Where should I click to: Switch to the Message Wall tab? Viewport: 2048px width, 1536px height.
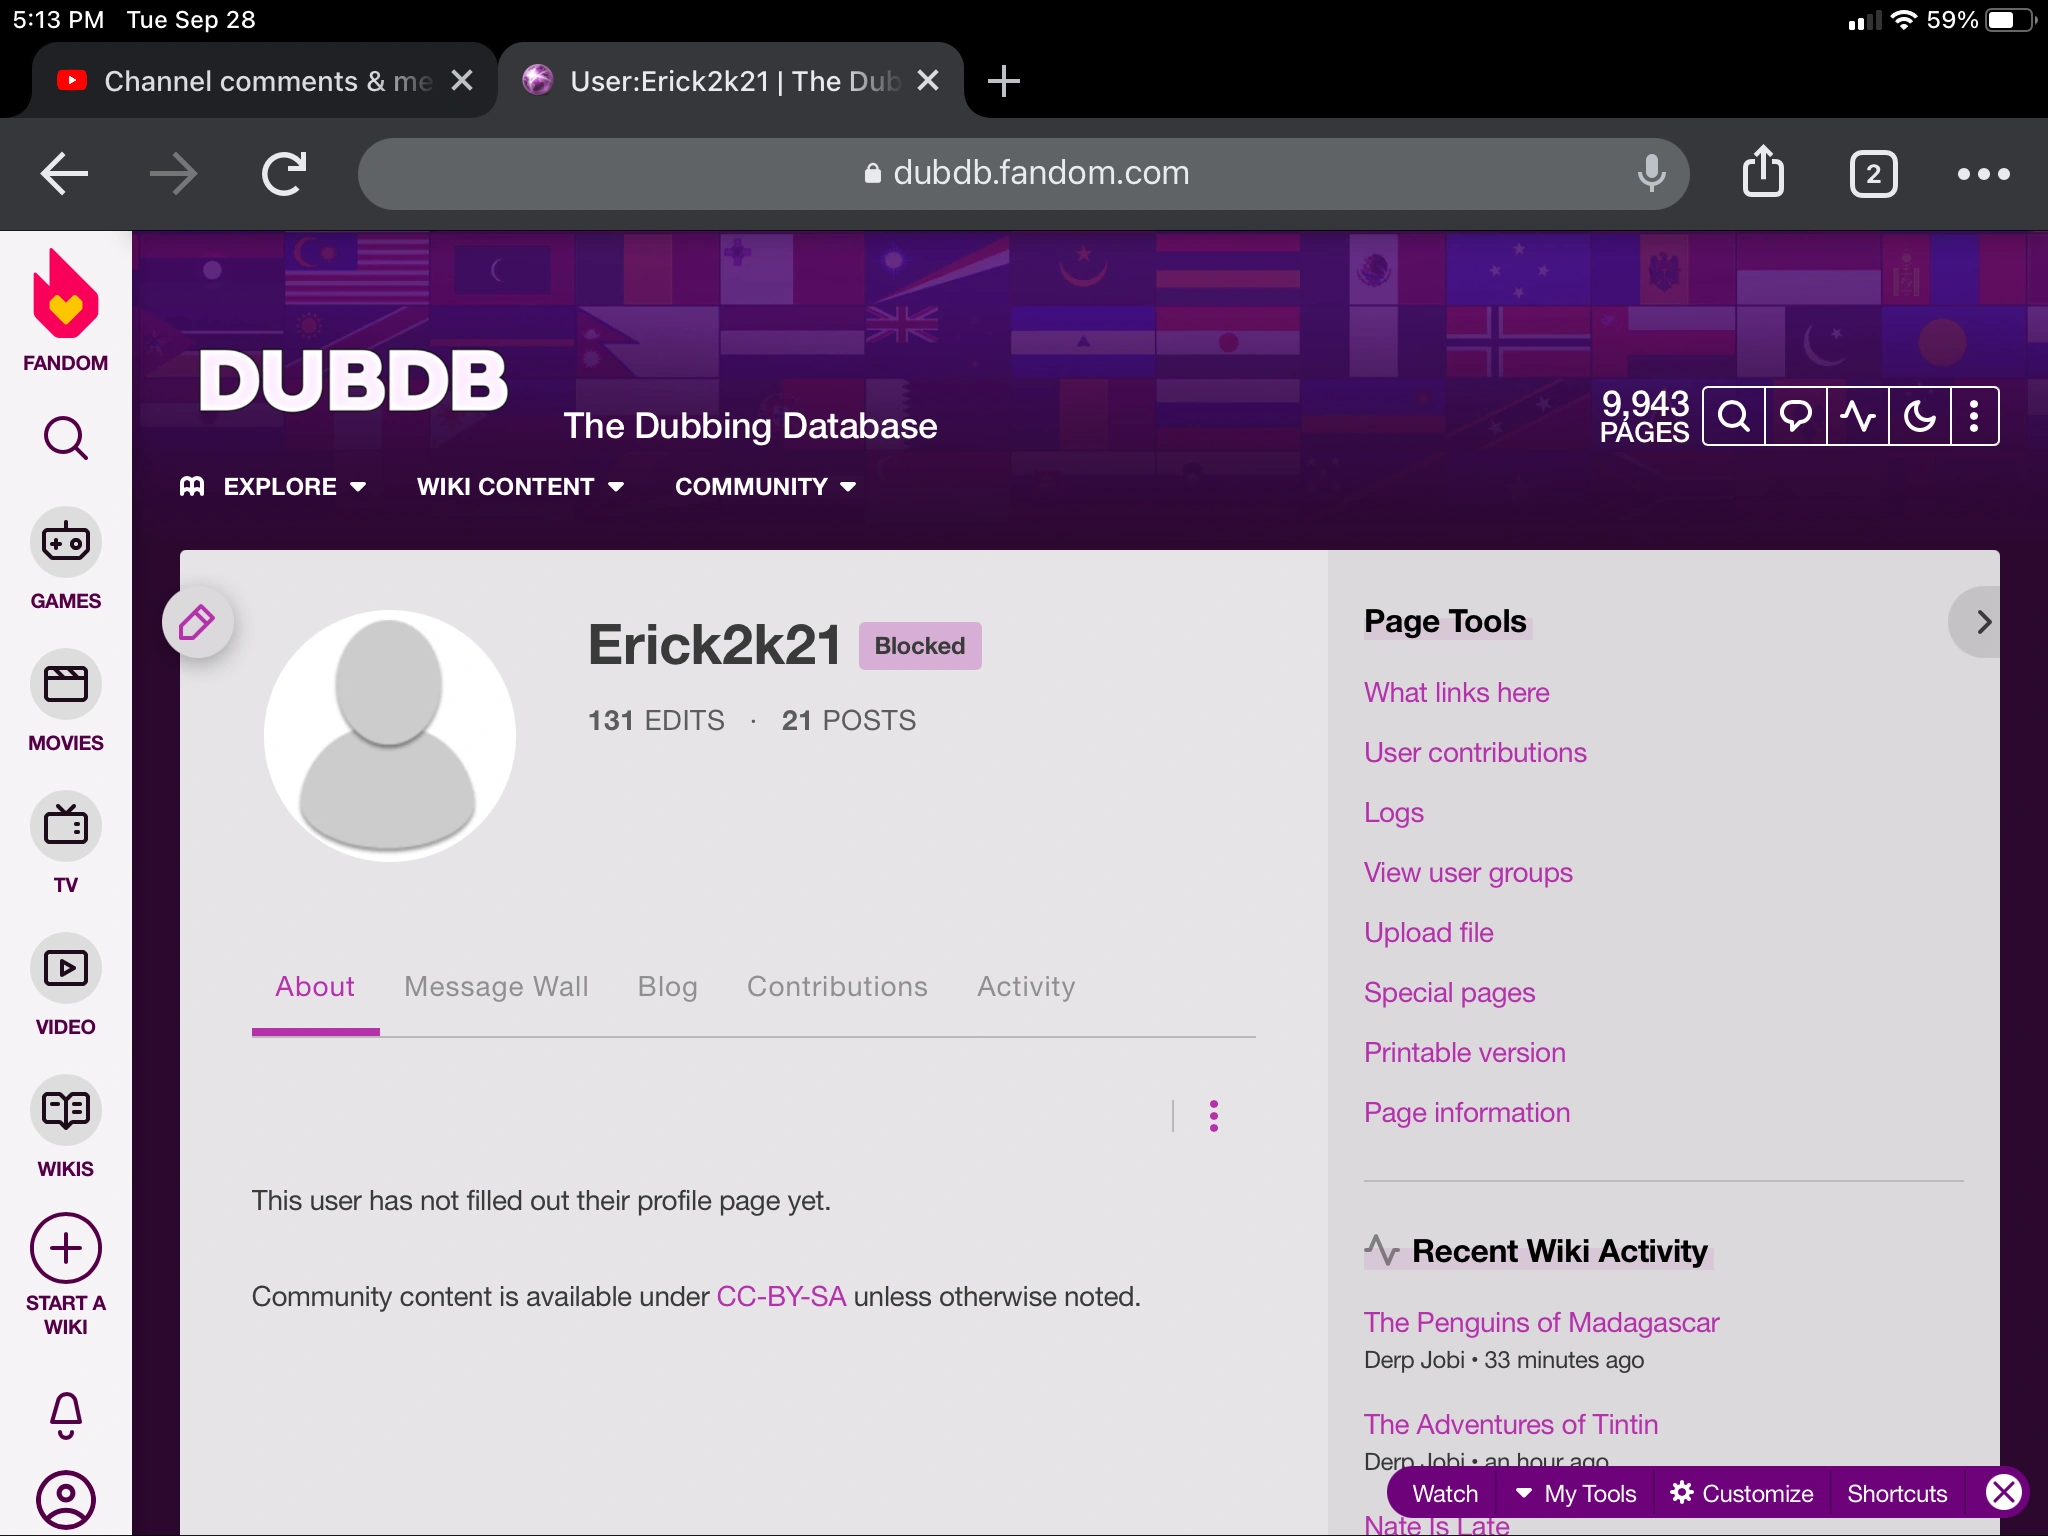click(496, 987)
